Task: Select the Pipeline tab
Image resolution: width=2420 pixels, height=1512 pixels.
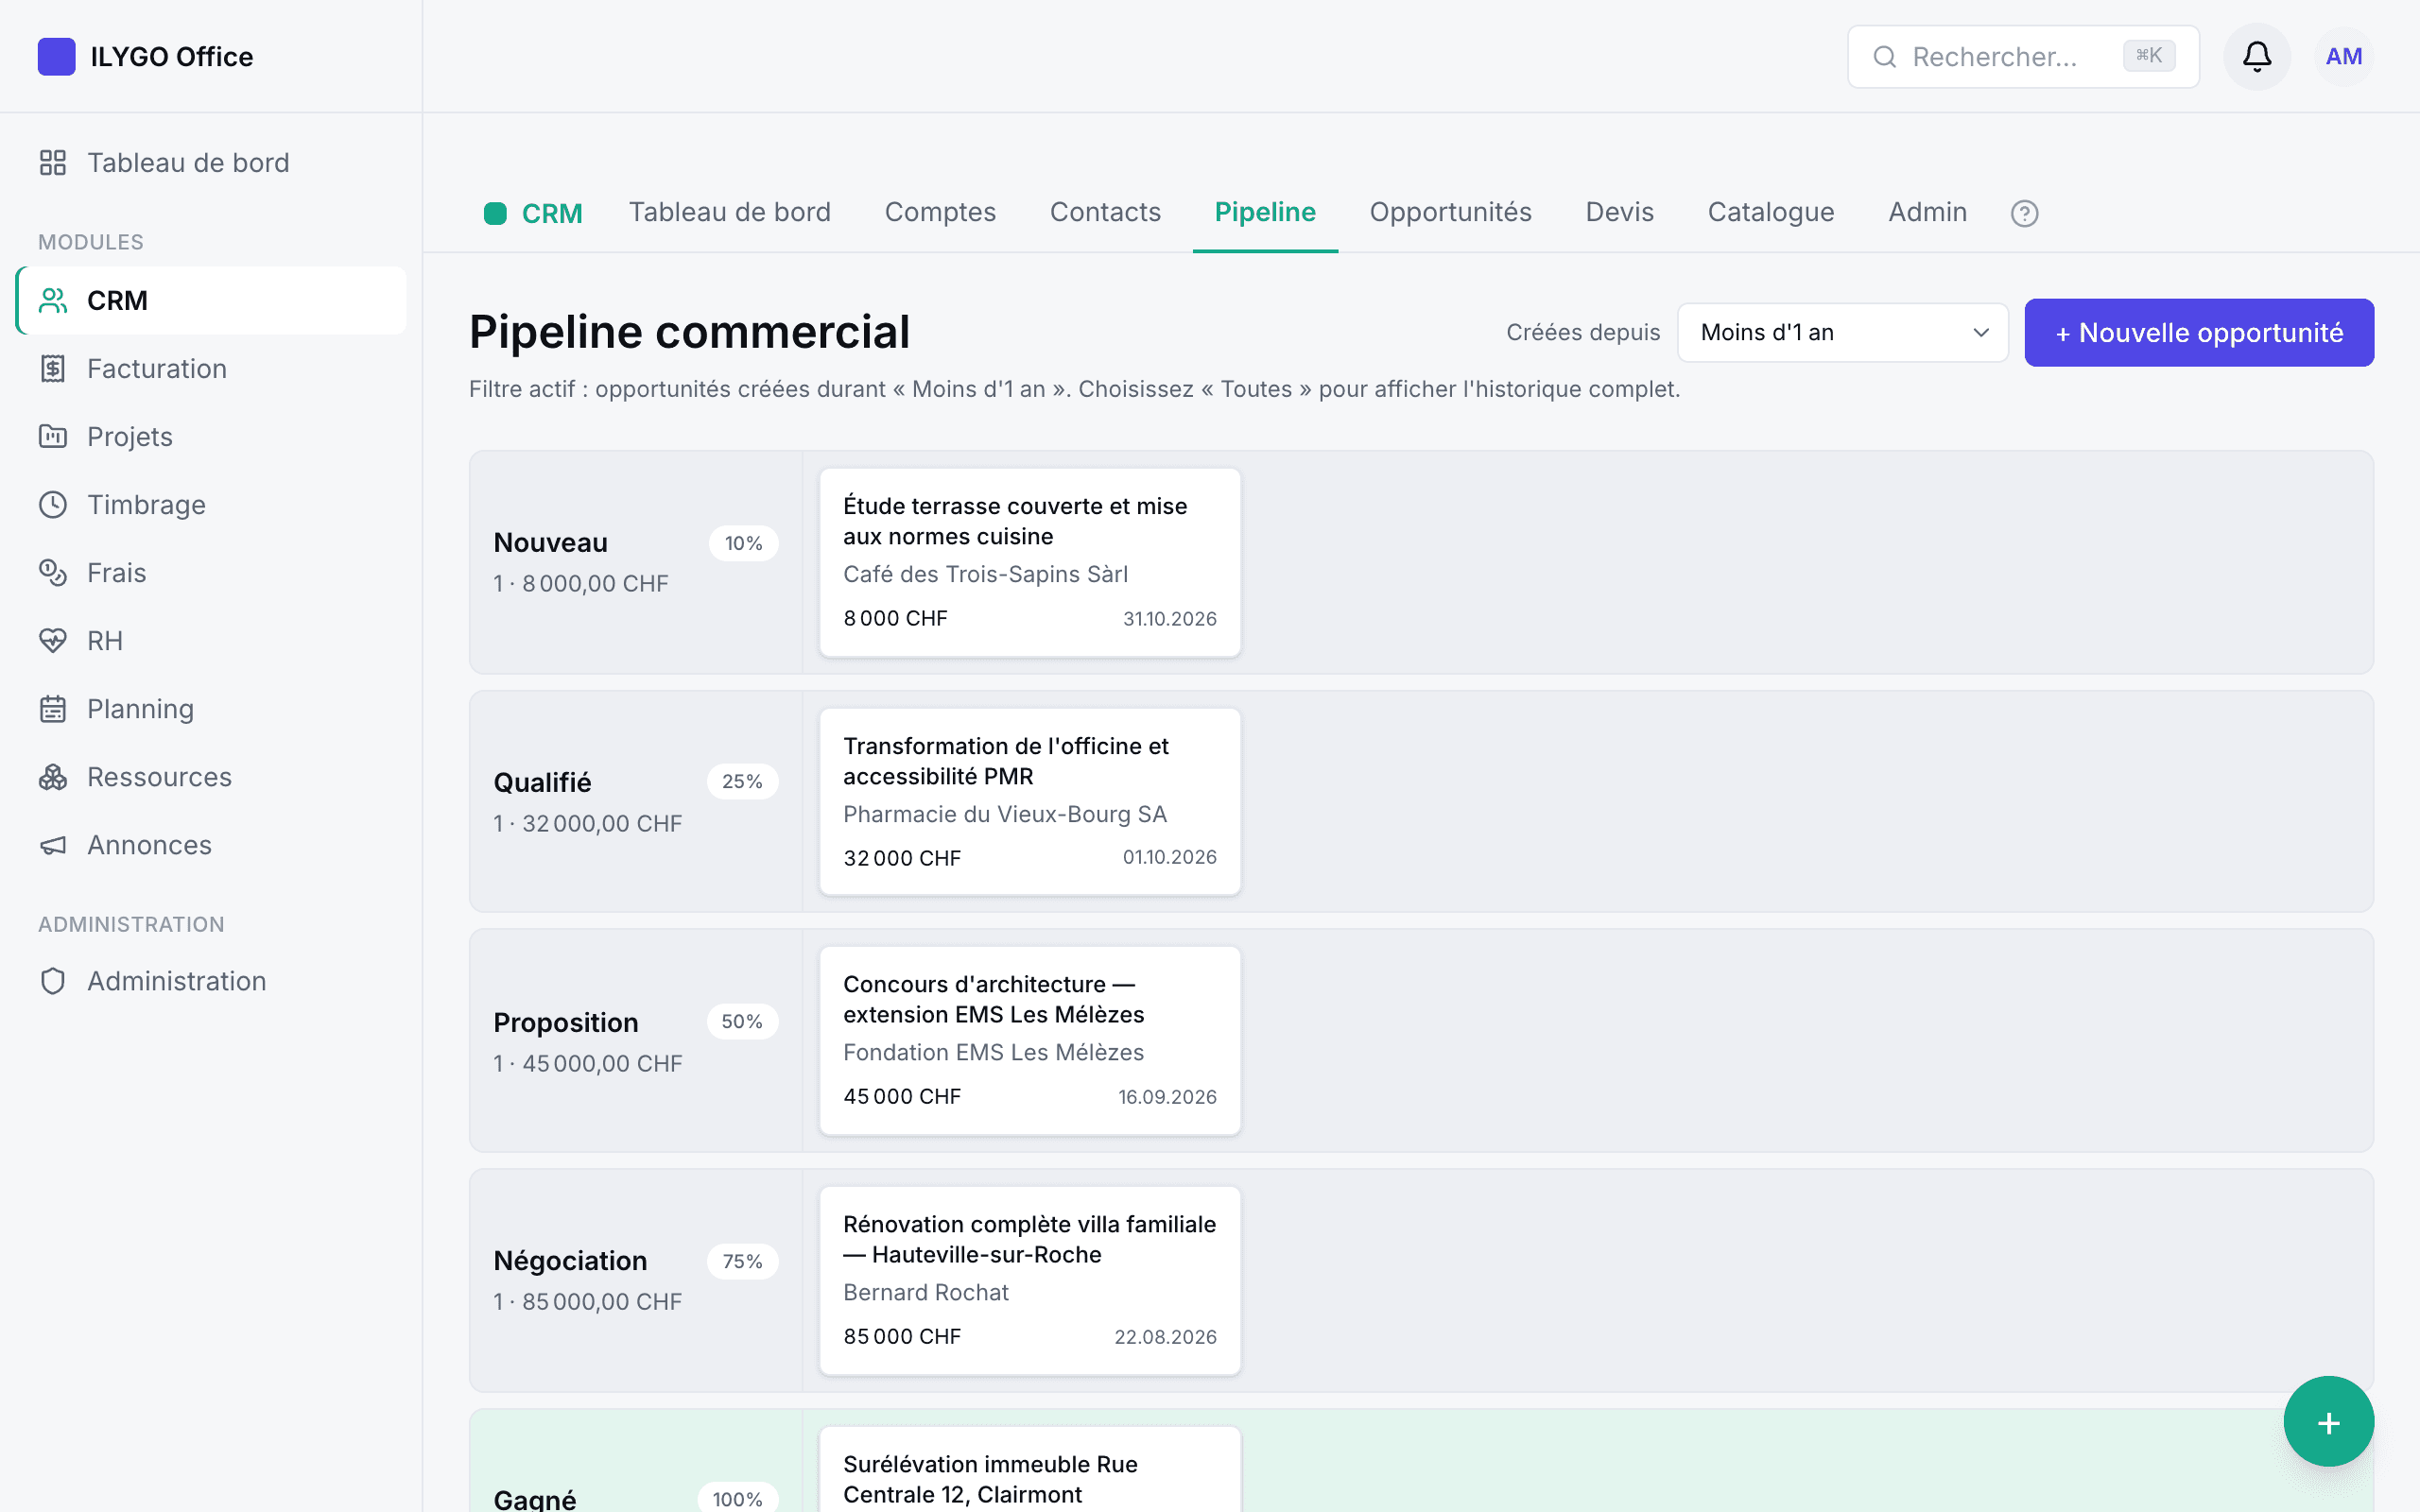Action: click(x=1265, y=212)
